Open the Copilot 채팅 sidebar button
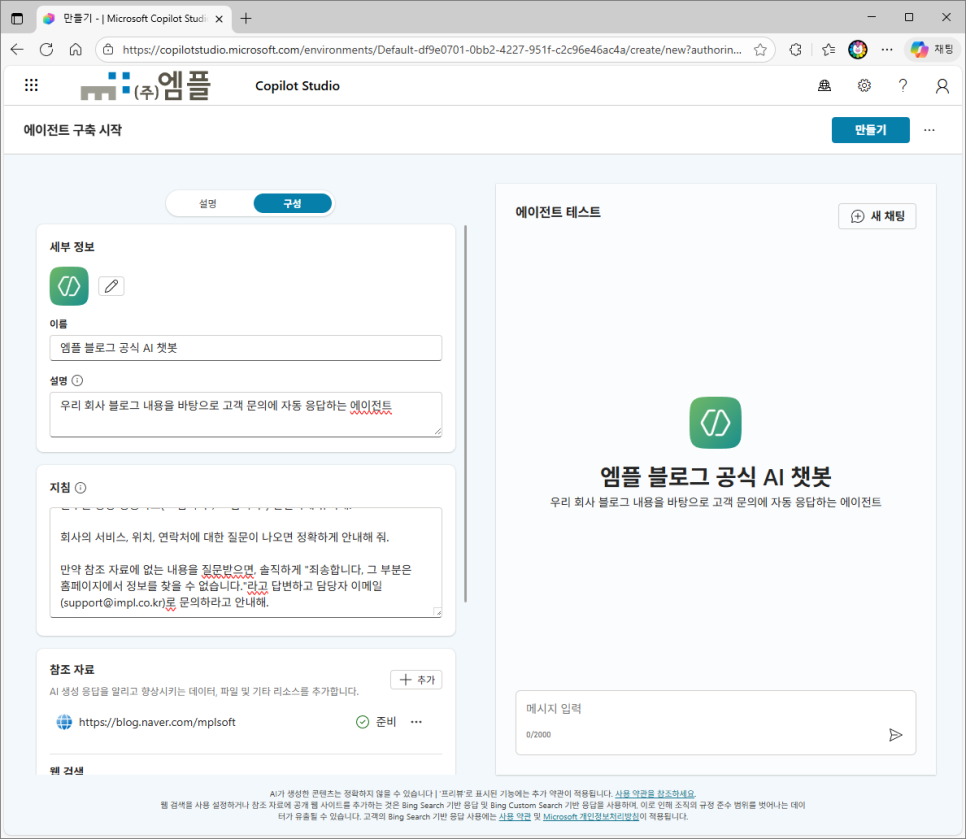 [932, 49]
